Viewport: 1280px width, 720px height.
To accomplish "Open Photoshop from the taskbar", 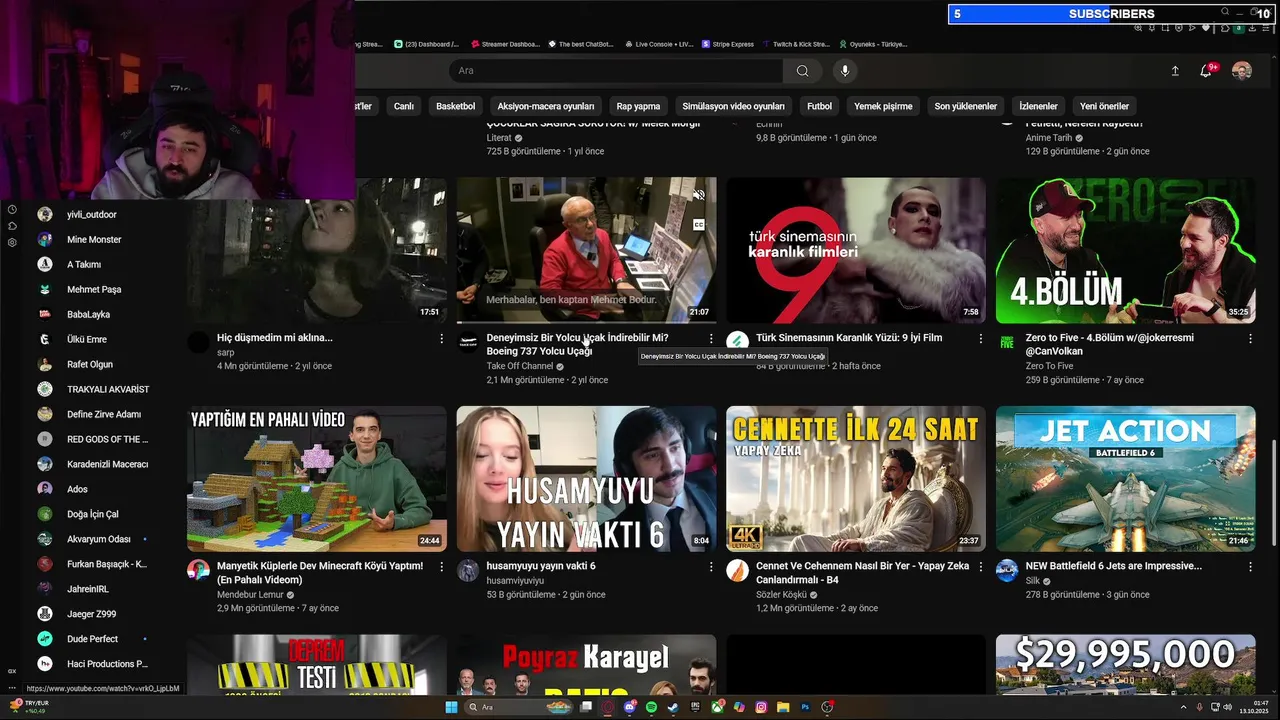I will tap(805, 707).
